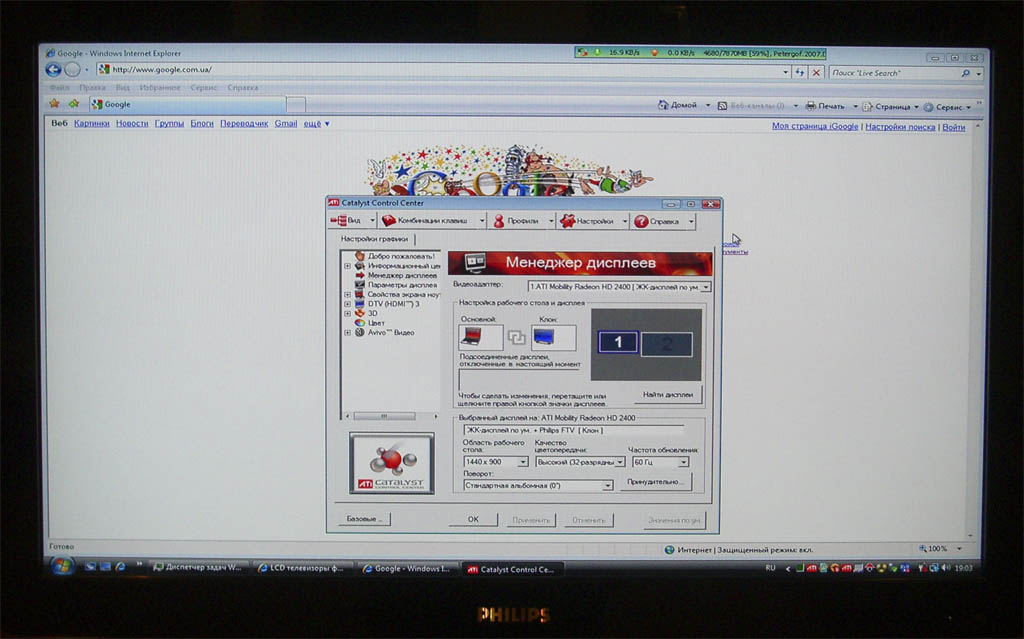Expand the Информационный центр tree node

point(347,266)
